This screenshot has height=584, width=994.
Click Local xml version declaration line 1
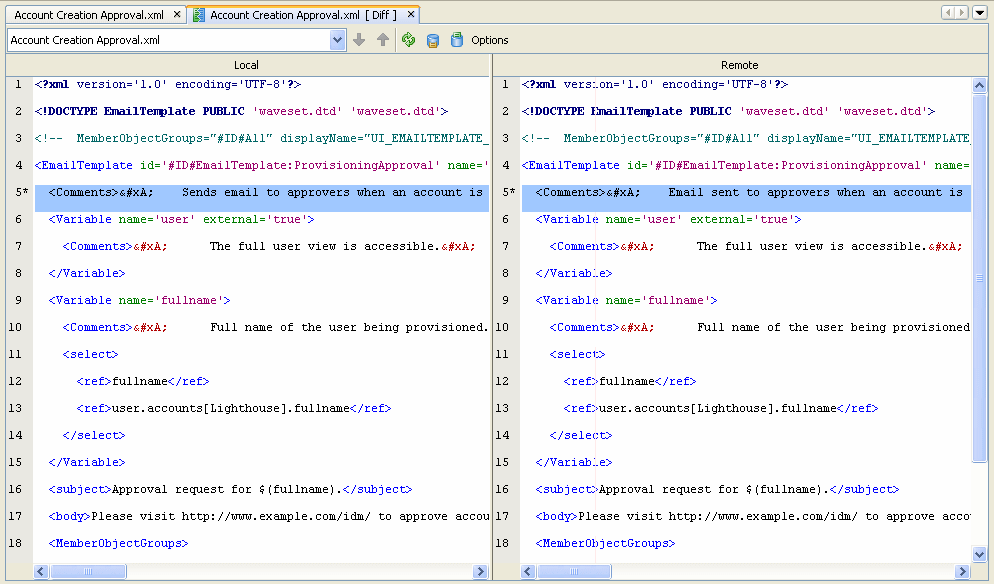pyautogui.click(x=168, y=84)
